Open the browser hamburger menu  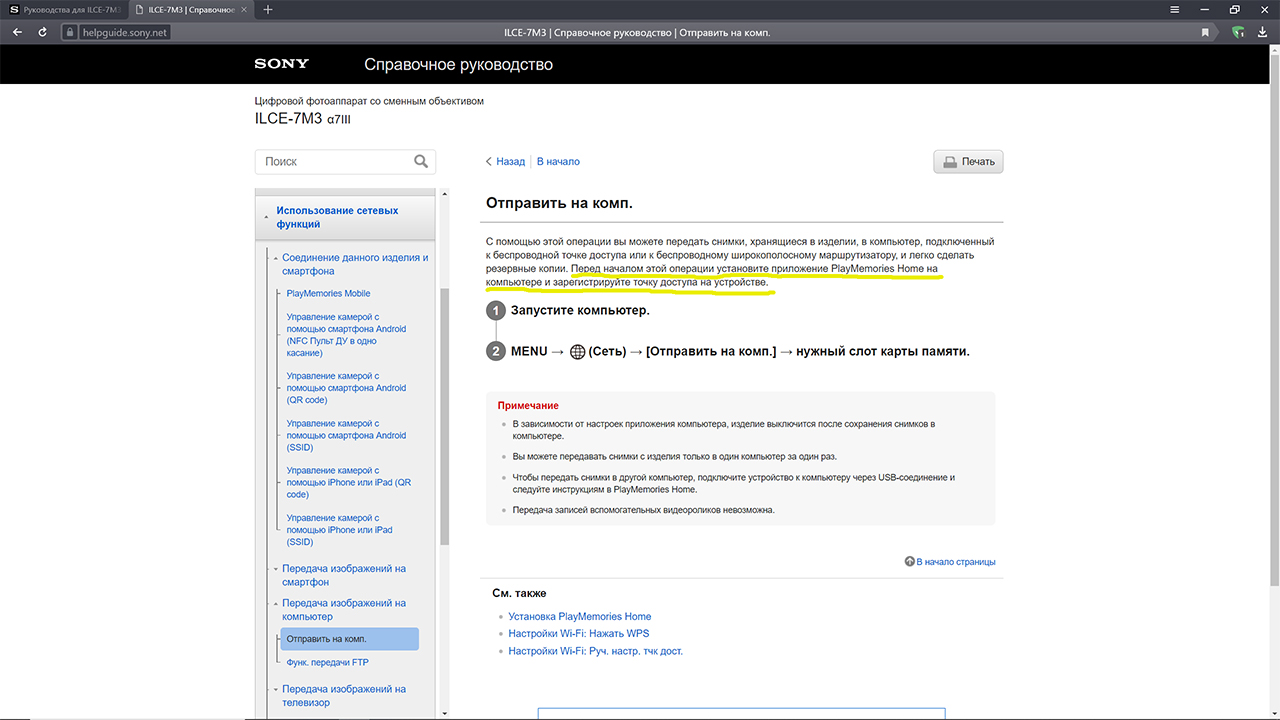pyautogui.click(x=1174, y=9)
